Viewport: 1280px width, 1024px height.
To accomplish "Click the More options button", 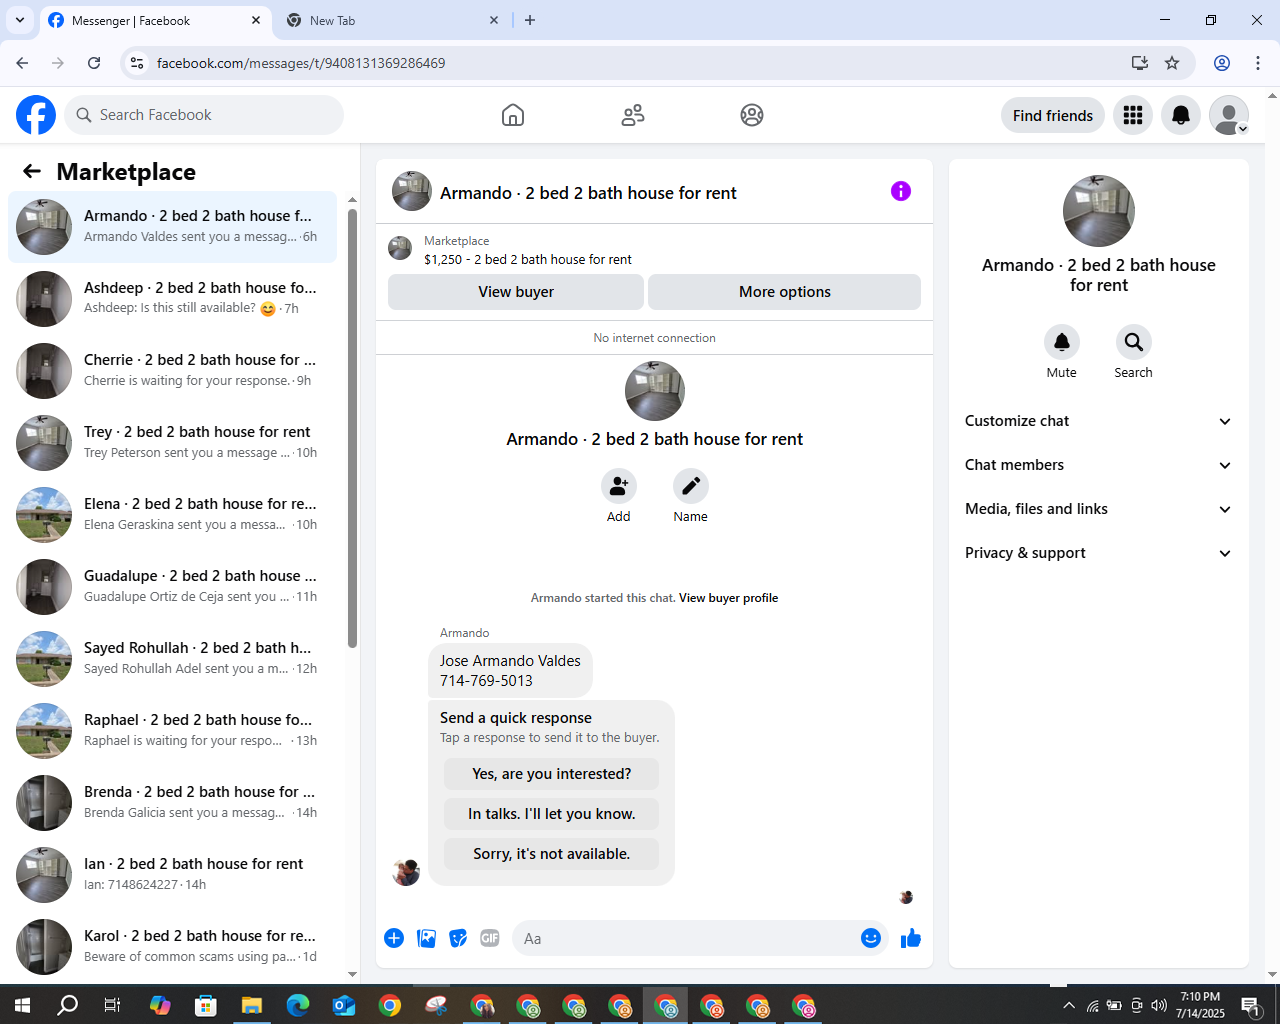I will click(x=785, y=292).
